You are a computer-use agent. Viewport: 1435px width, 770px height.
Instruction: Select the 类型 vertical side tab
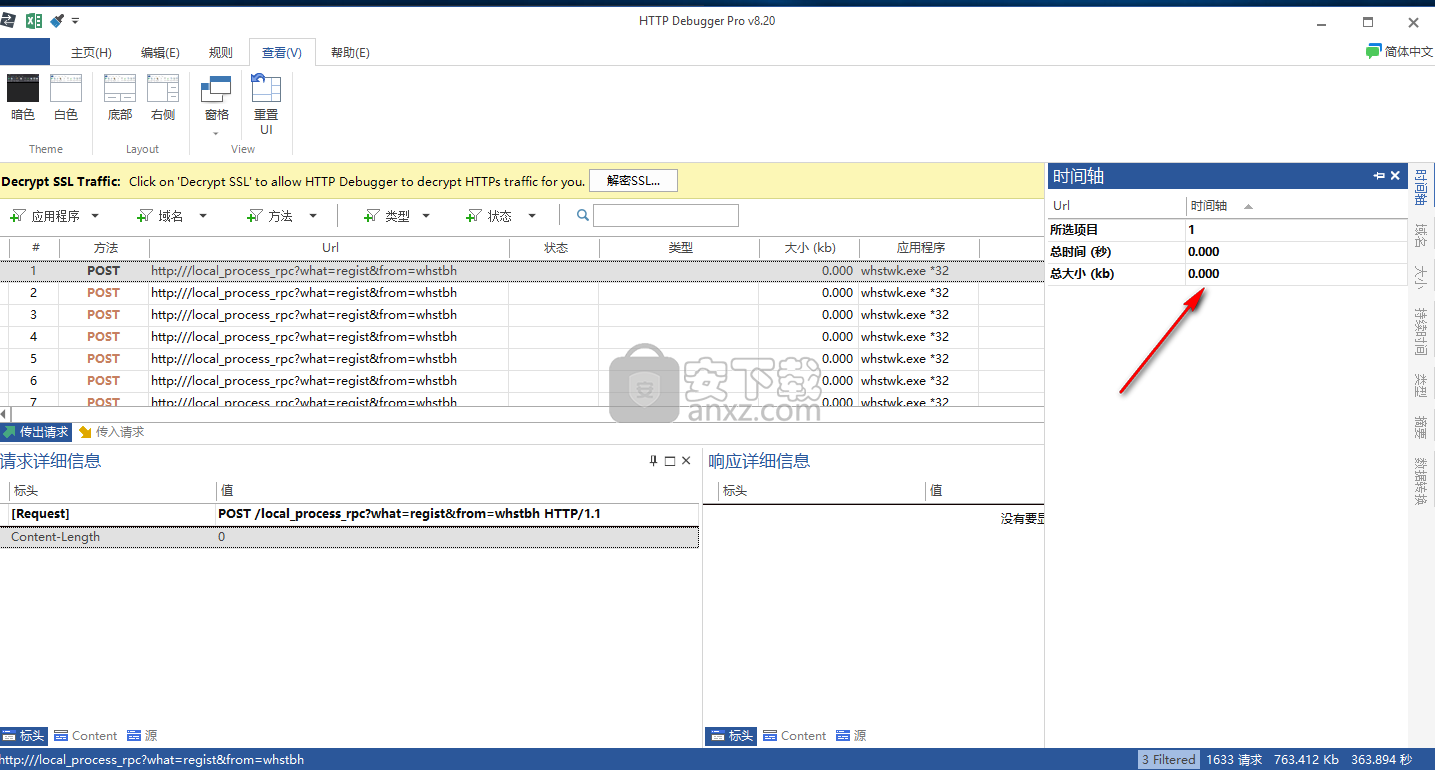tap(1421, 384)
